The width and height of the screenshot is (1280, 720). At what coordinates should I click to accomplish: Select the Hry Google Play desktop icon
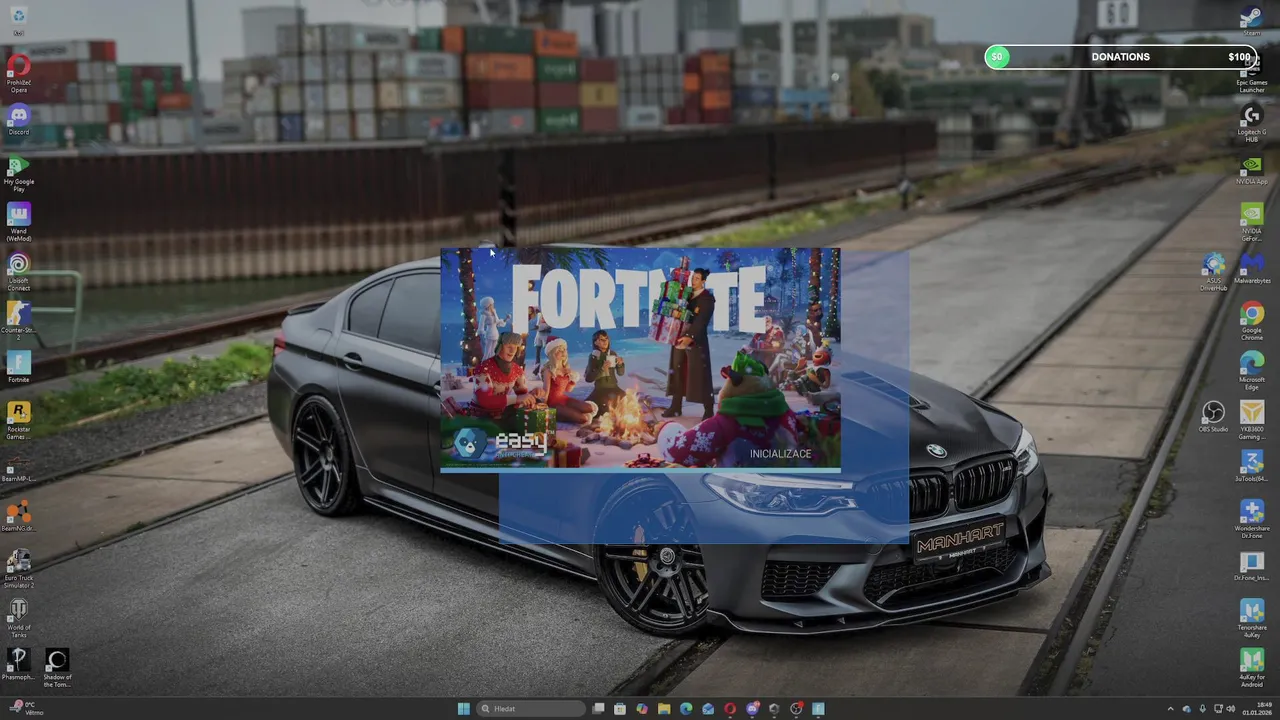pos(18,172)
